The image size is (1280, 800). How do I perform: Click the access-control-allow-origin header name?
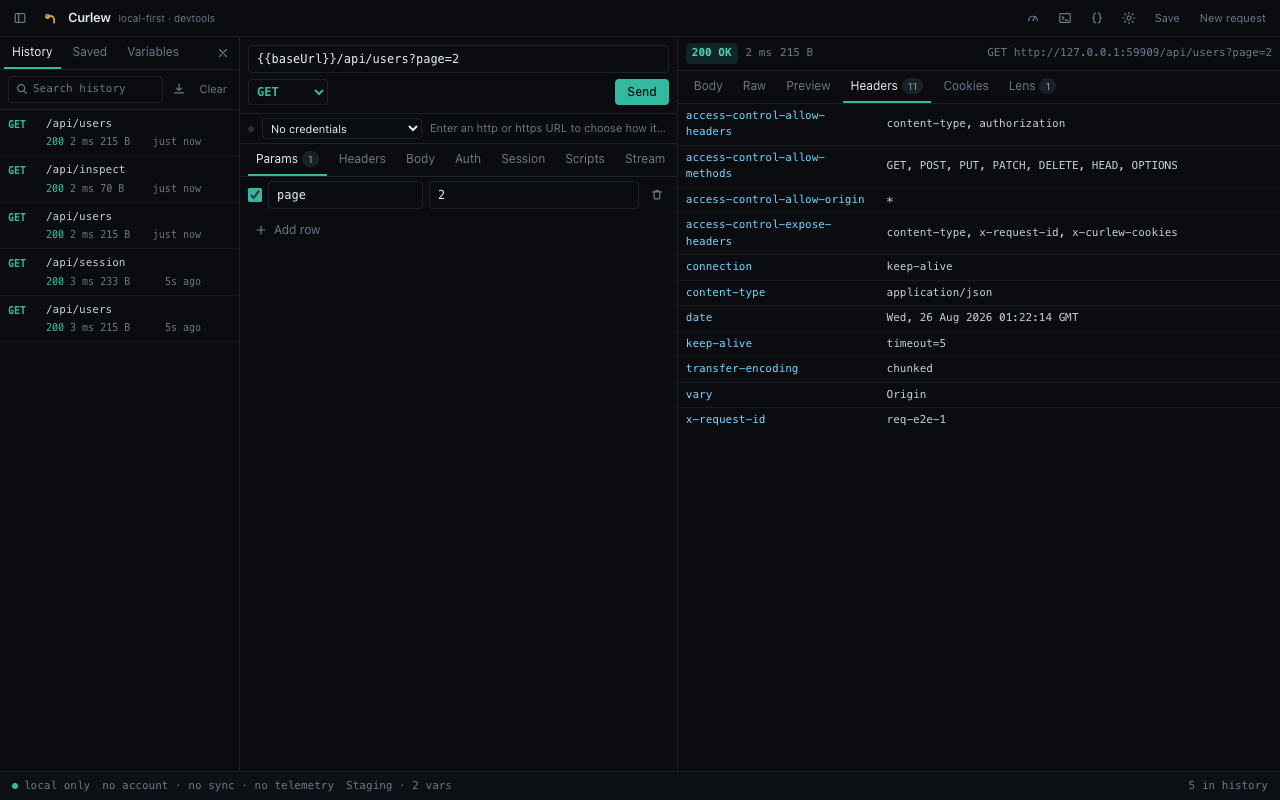[x=775, y=200]
